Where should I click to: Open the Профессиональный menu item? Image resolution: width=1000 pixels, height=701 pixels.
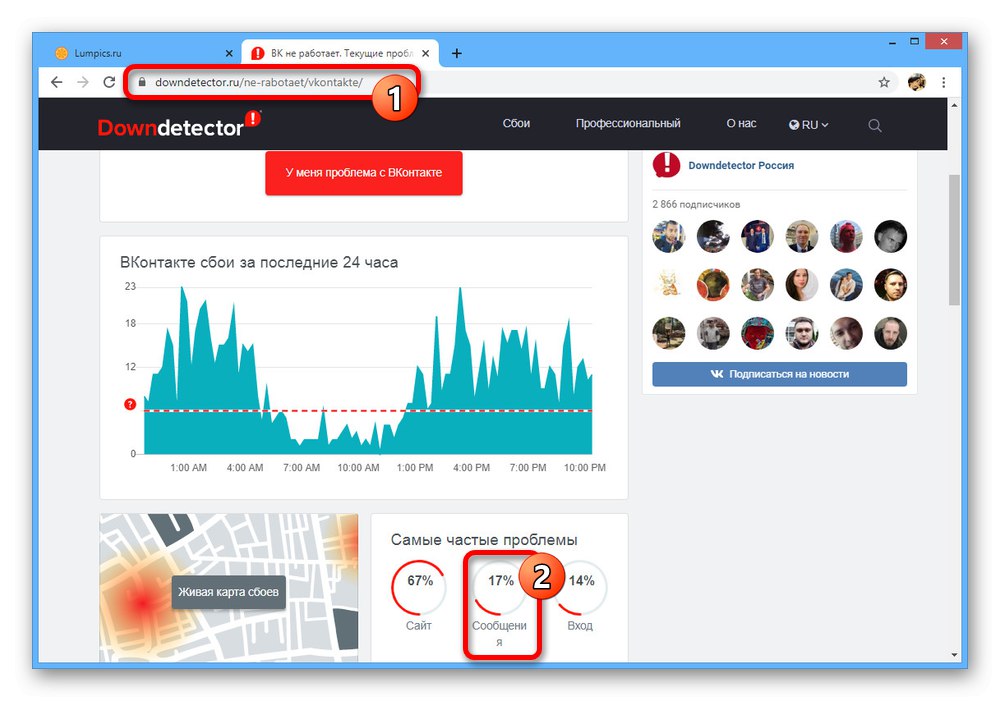click(628, 124)
